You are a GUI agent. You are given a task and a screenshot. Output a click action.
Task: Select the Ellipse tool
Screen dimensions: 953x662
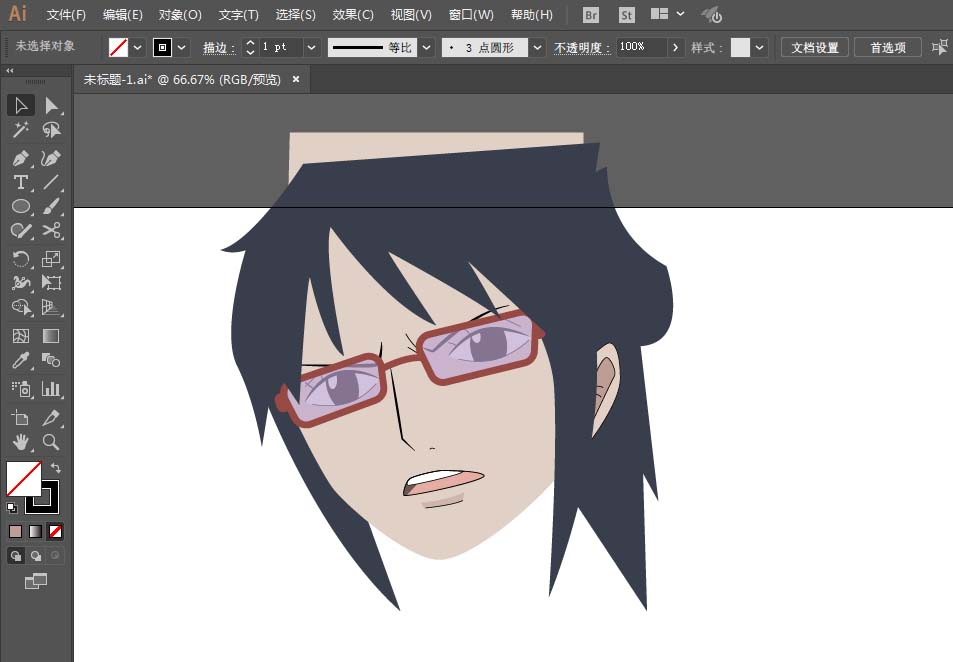point(21,206)
